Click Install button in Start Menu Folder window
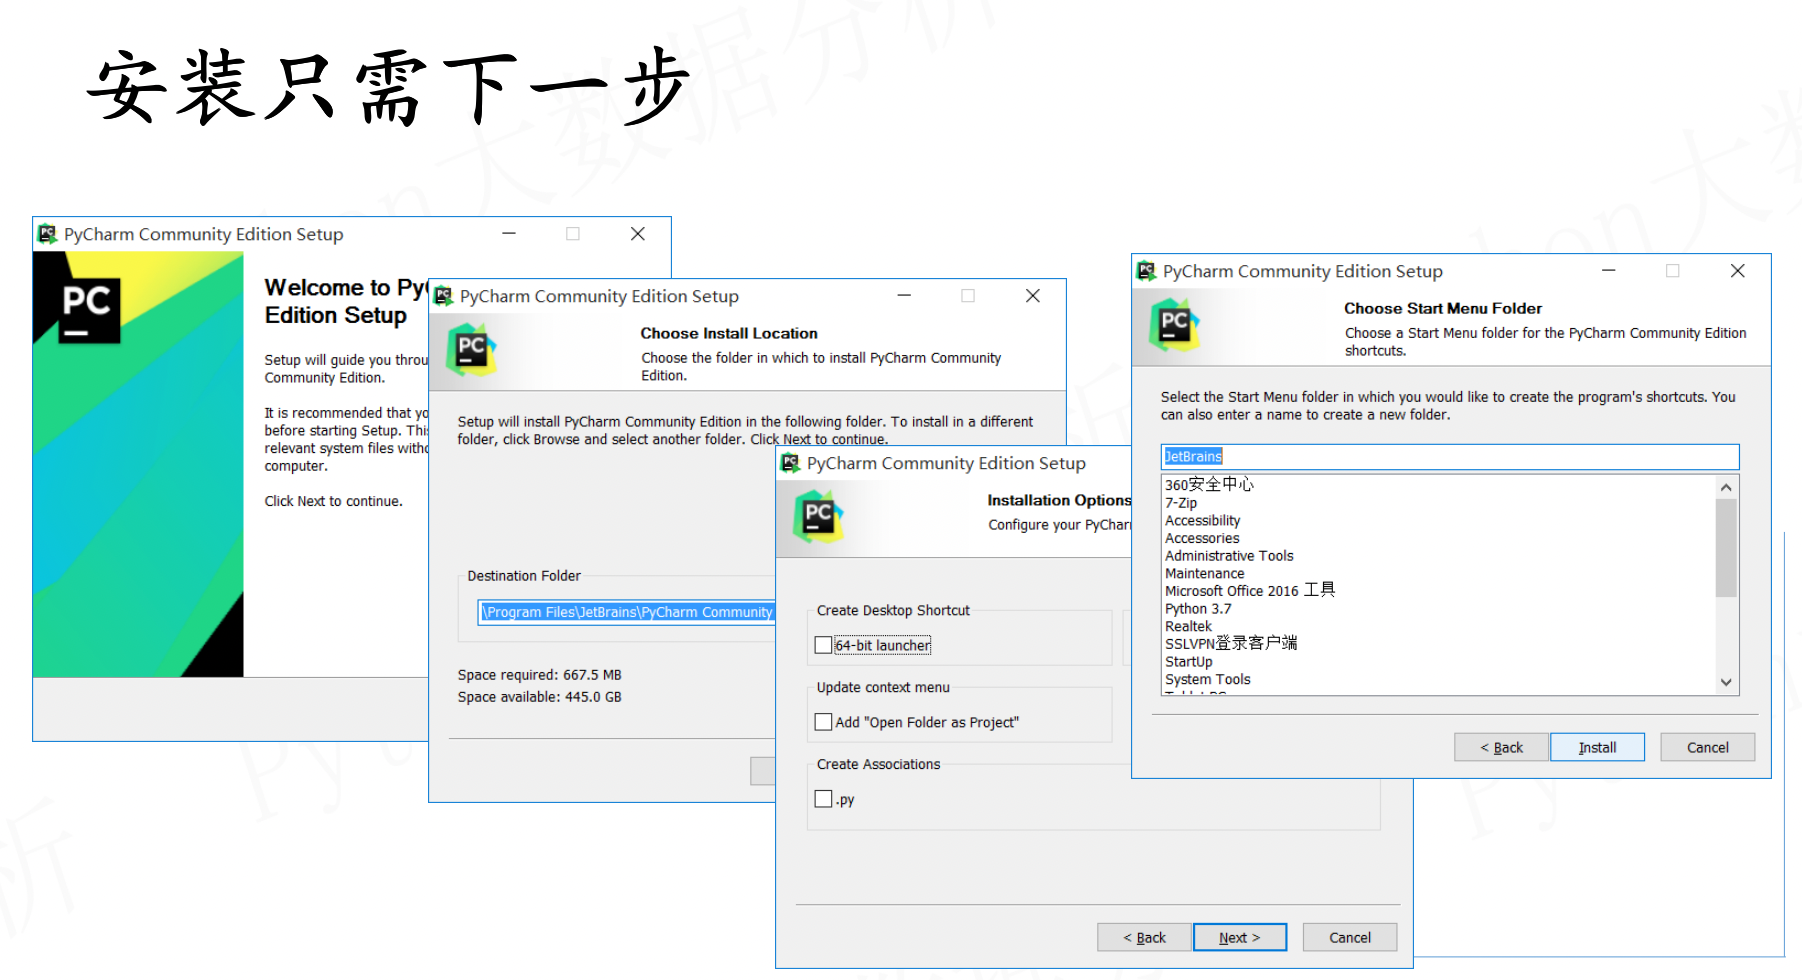 [x=1597, y=747]
